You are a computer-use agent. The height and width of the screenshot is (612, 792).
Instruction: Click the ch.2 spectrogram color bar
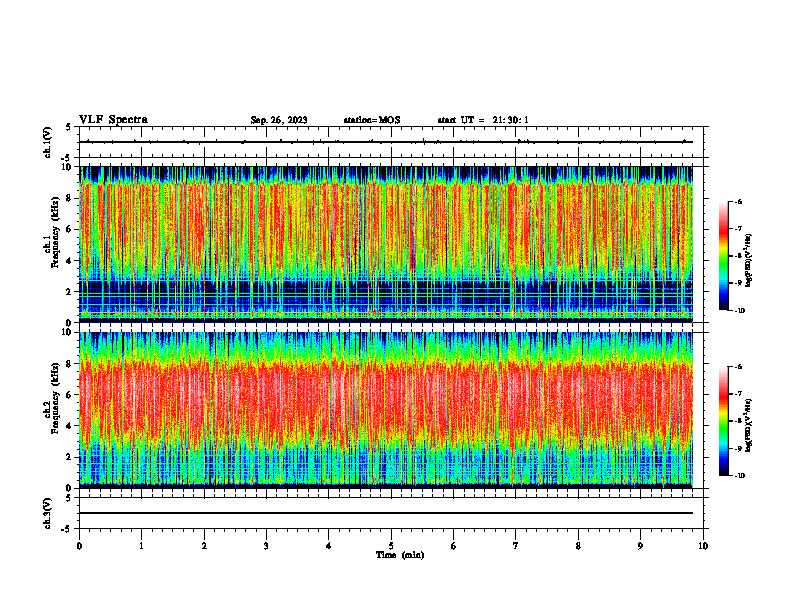[723, 421]
